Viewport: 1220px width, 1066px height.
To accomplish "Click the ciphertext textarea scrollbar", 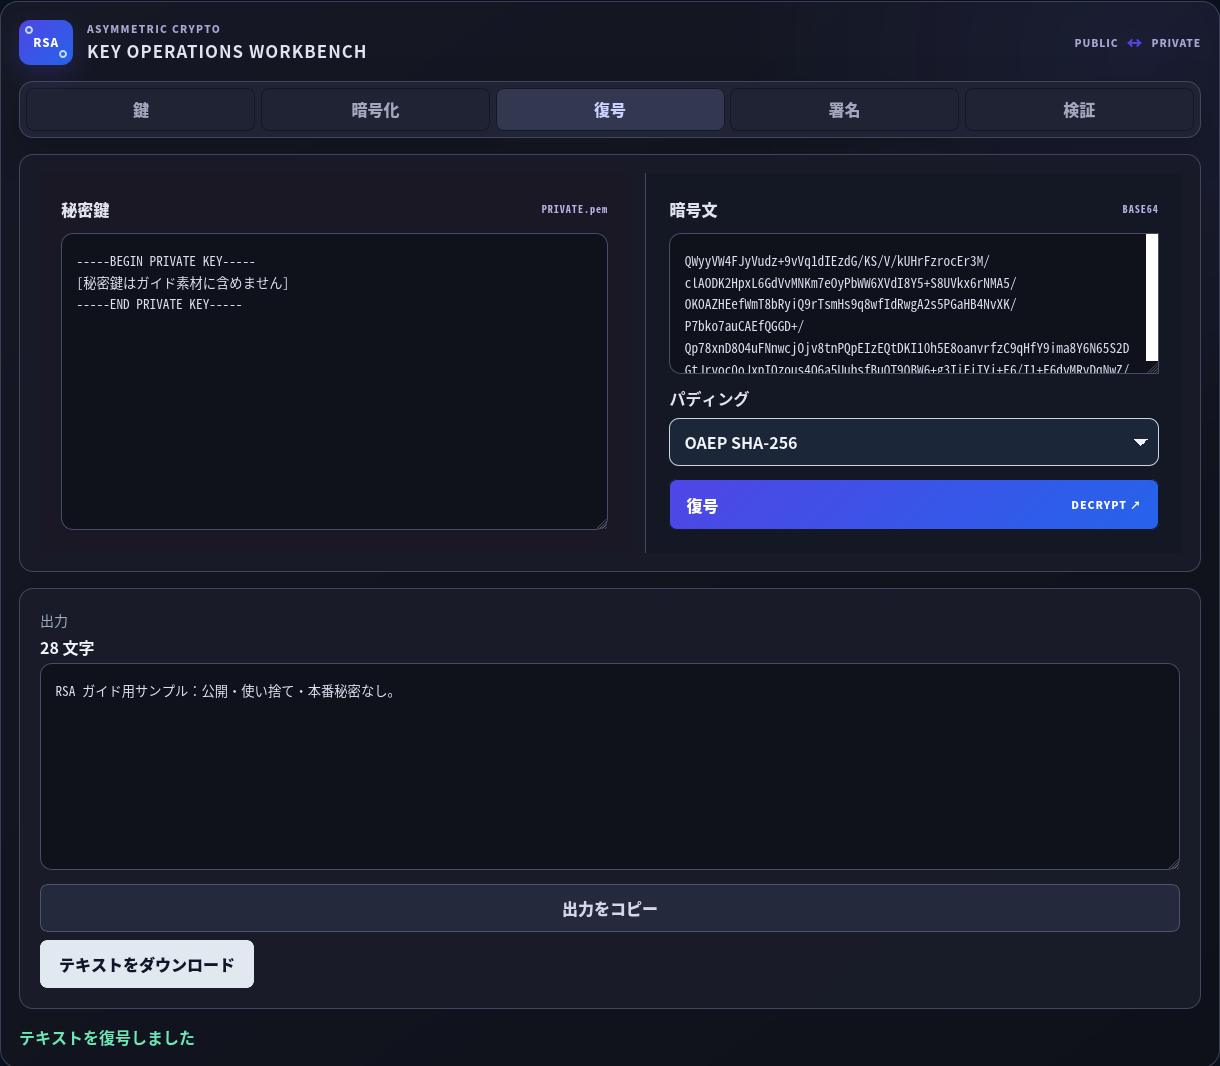I will (1152, 297).
